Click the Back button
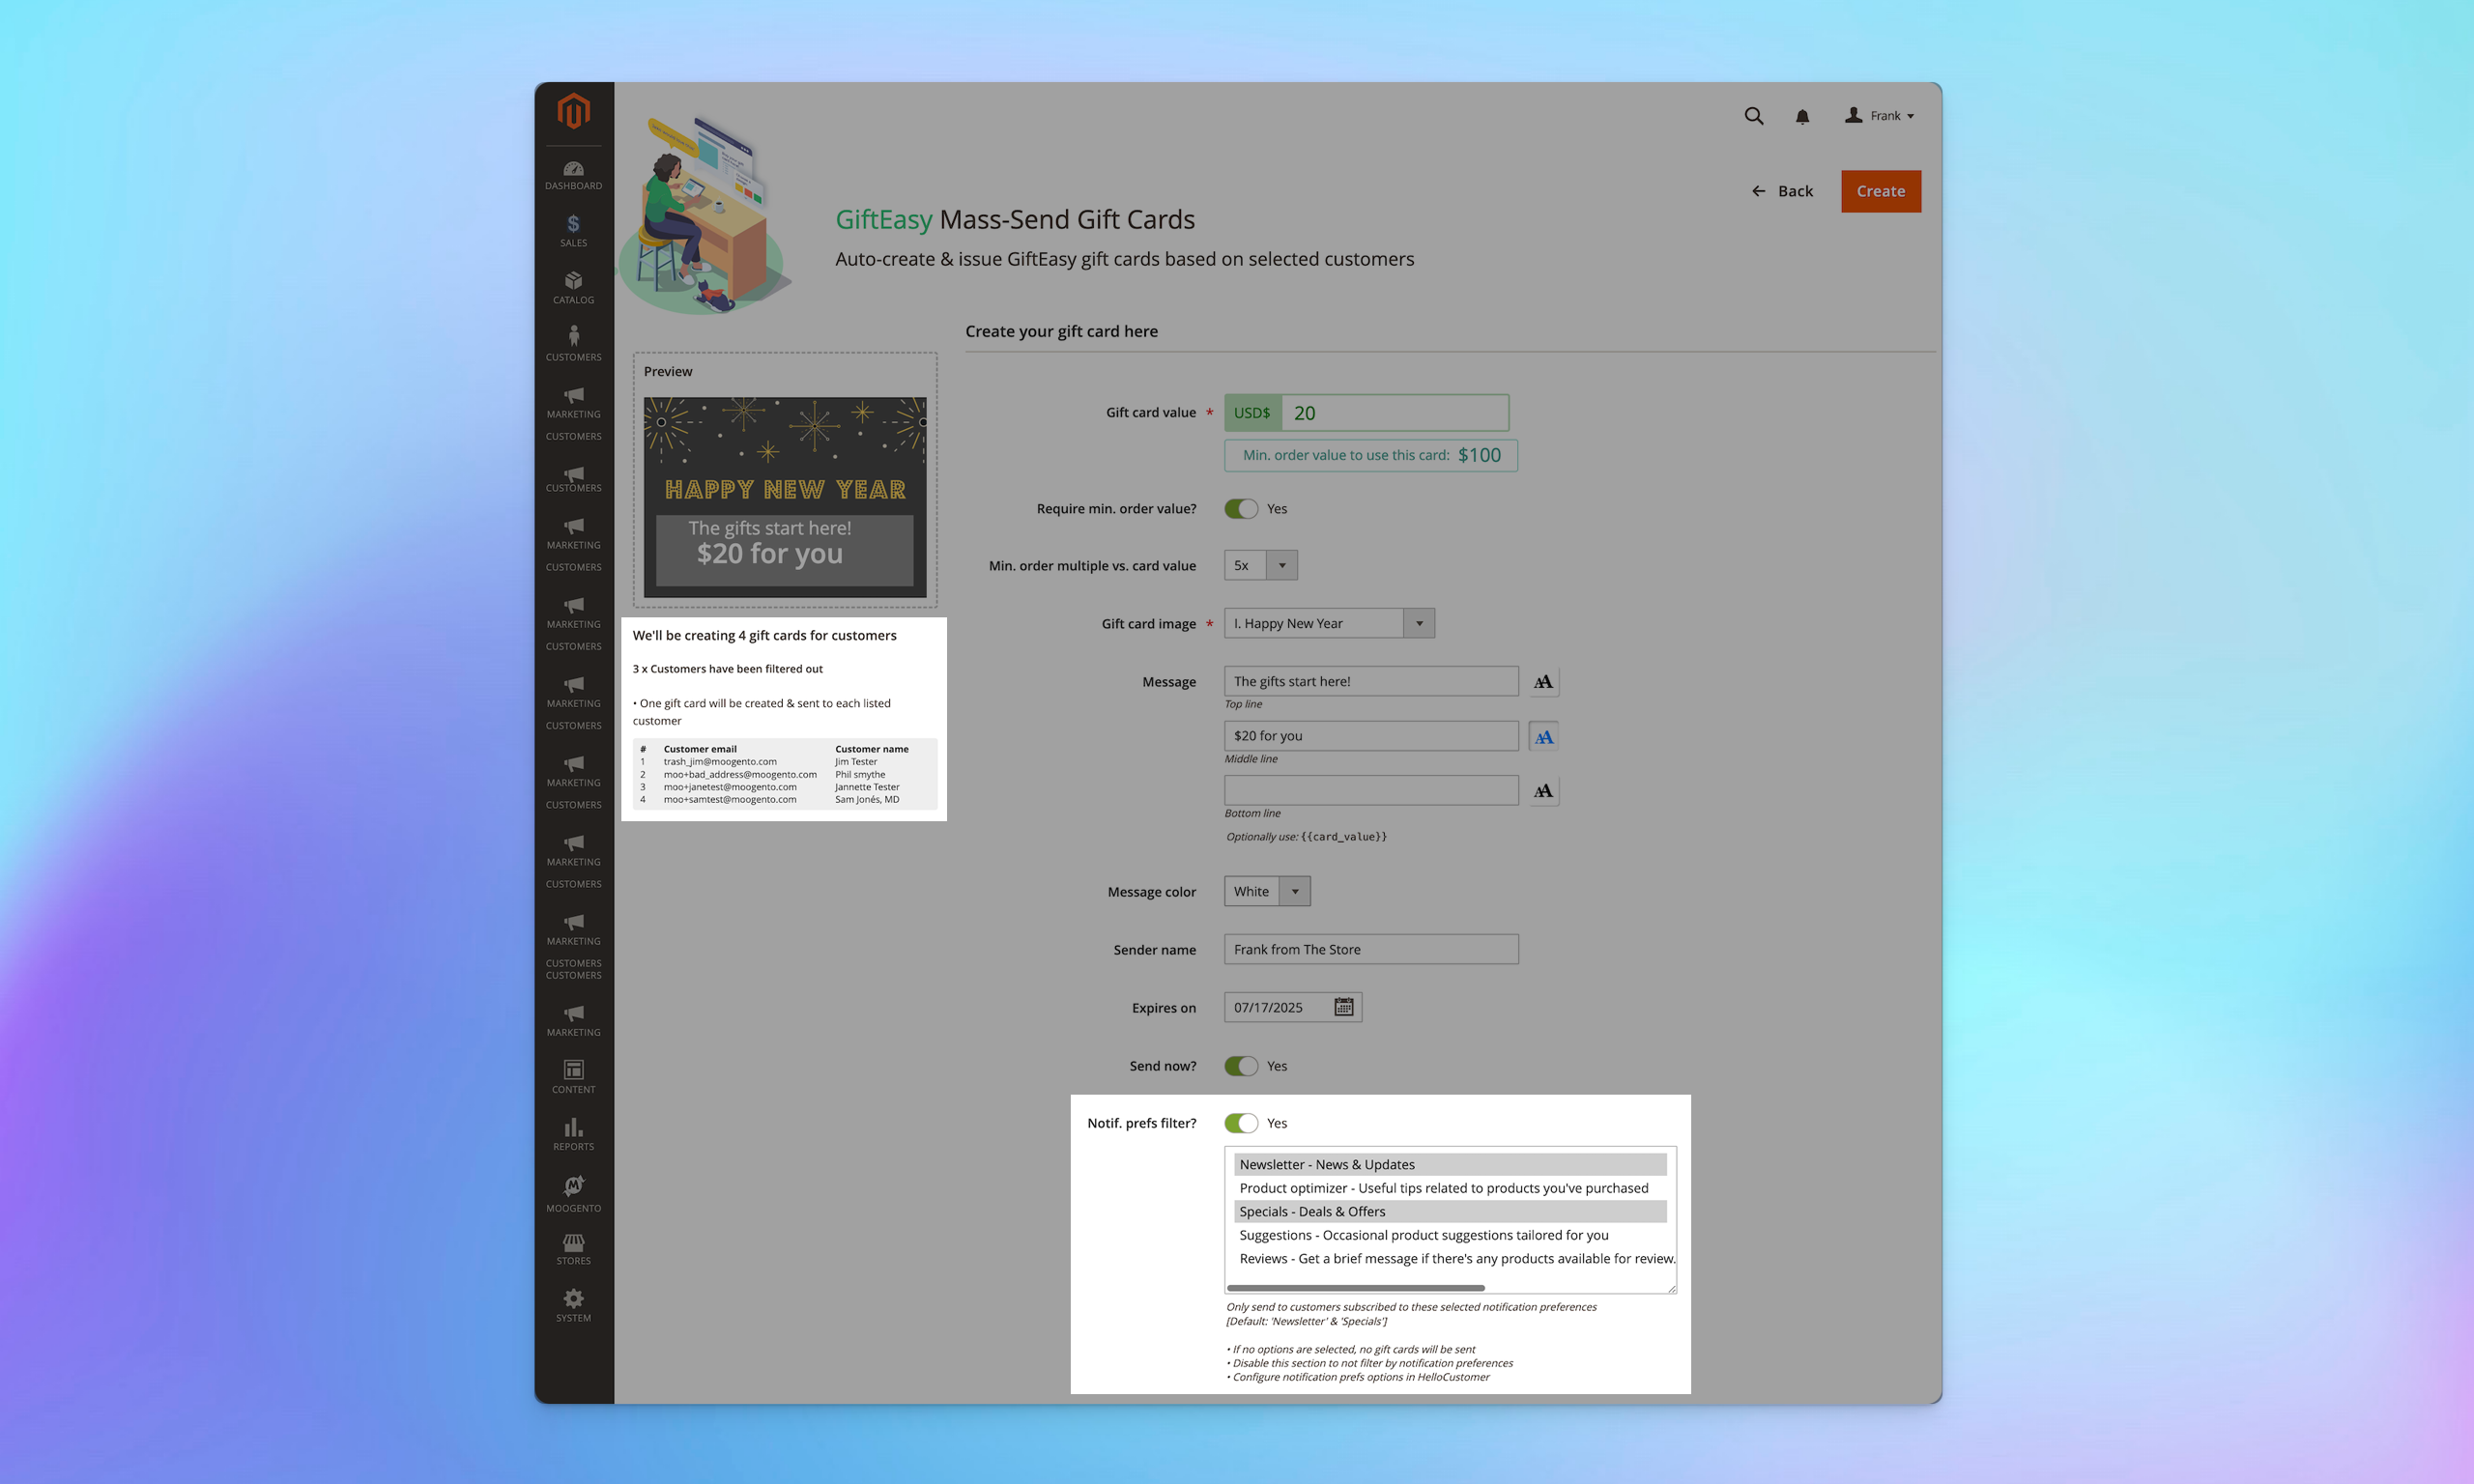The width and height of the screenshot is (2474, 1484). 1781,190
